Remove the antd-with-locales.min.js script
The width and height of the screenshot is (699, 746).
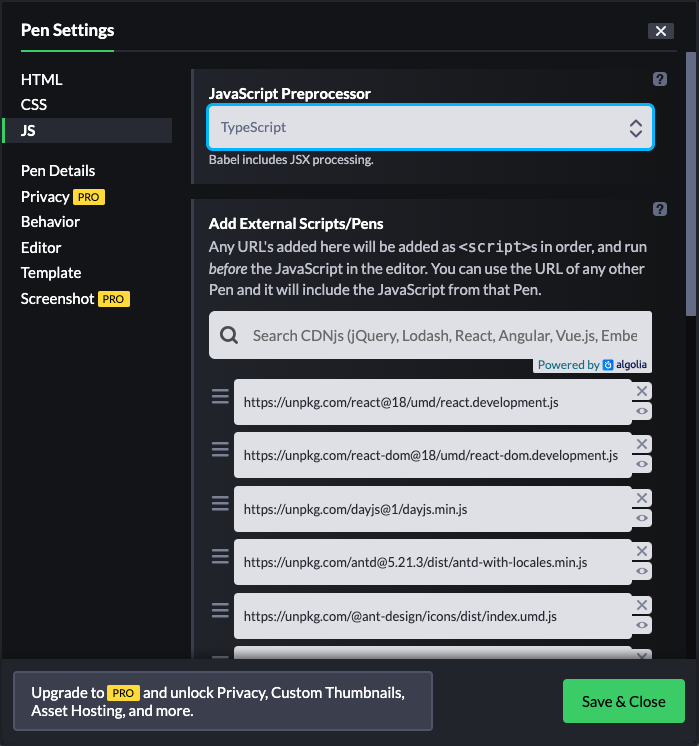[x=642, y=551]
